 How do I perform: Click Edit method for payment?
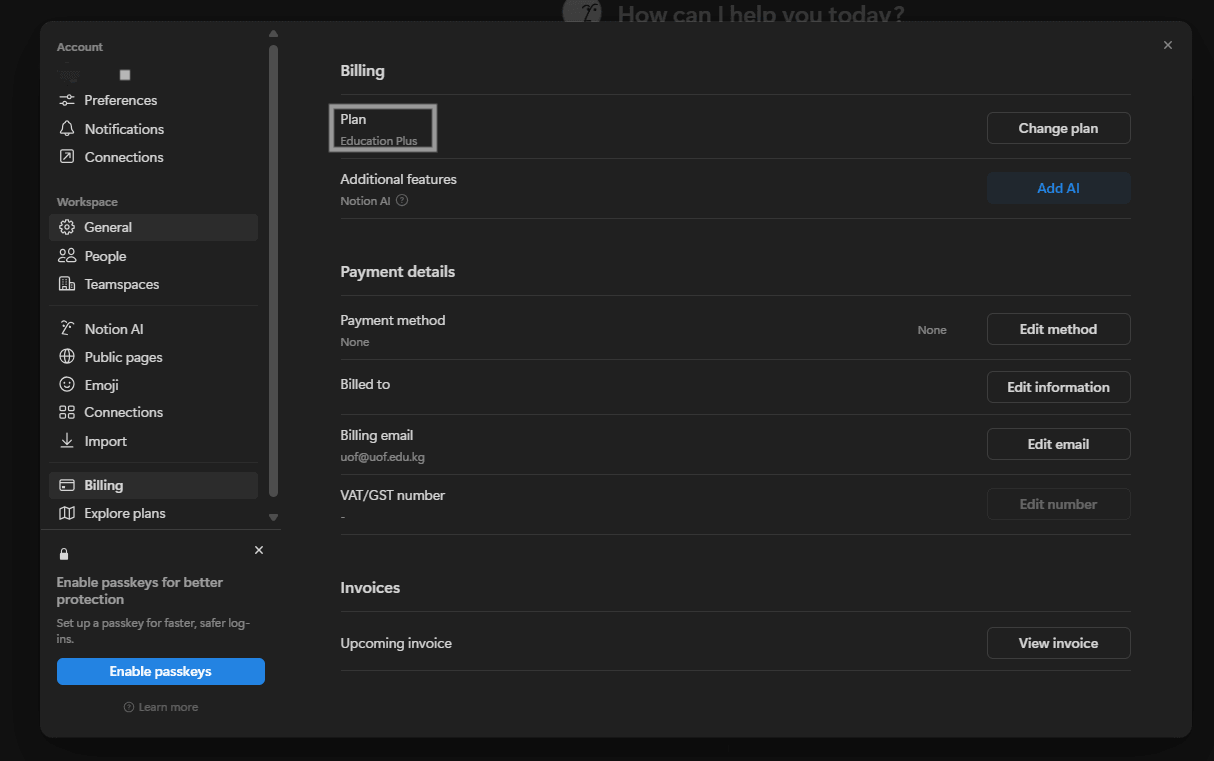1058,329
